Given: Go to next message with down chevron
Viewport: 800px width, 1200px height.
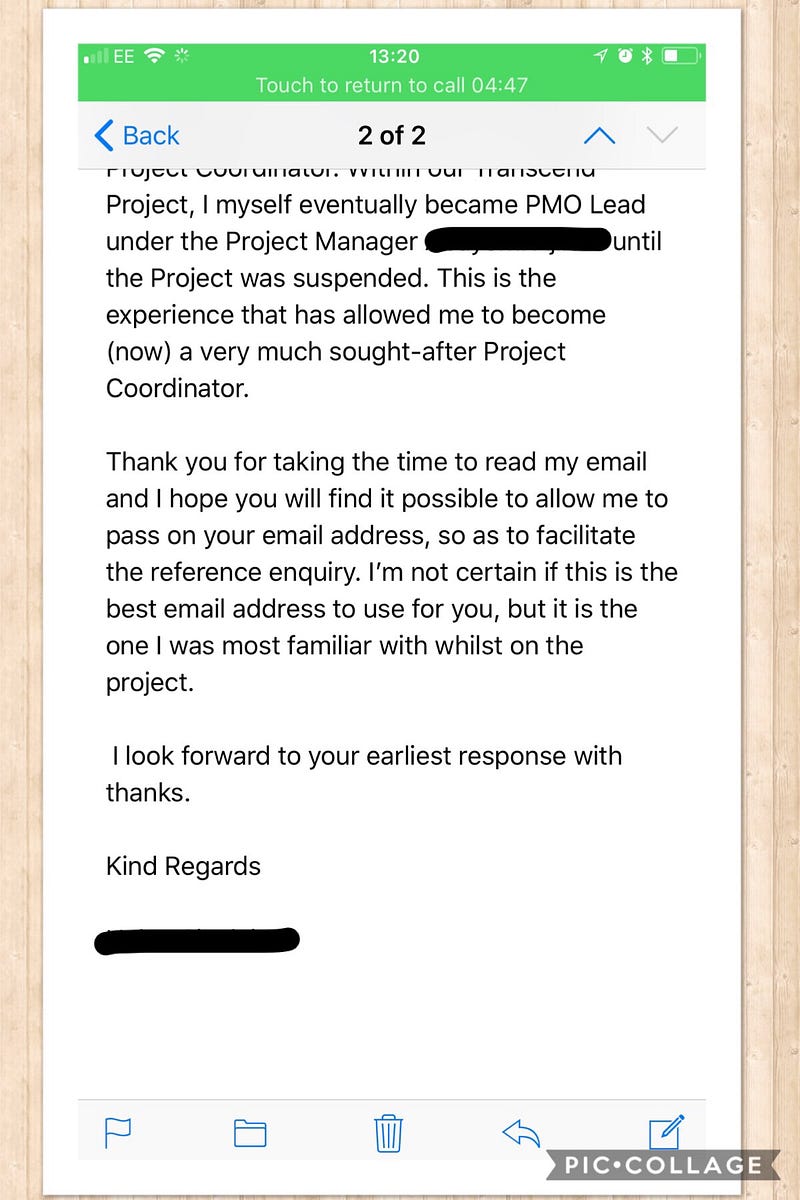Looking at the screenshot, I should click(x=662, y=135).
